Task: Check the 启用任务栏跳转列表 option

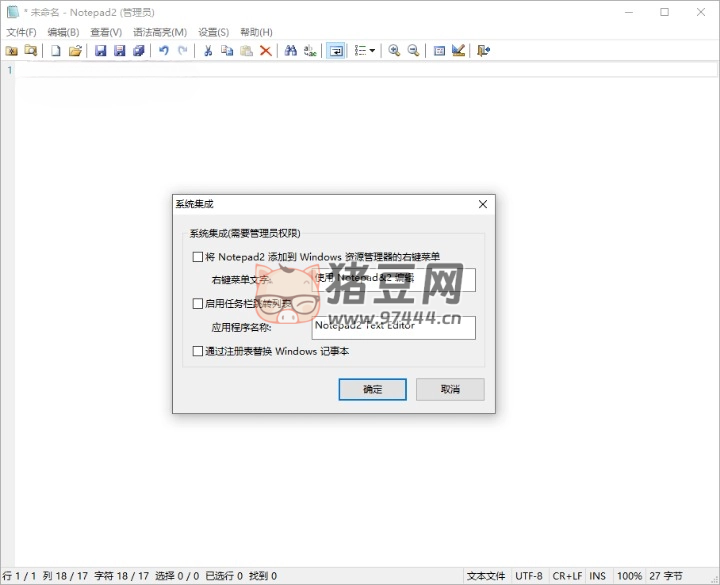Action: coord(197,303)
